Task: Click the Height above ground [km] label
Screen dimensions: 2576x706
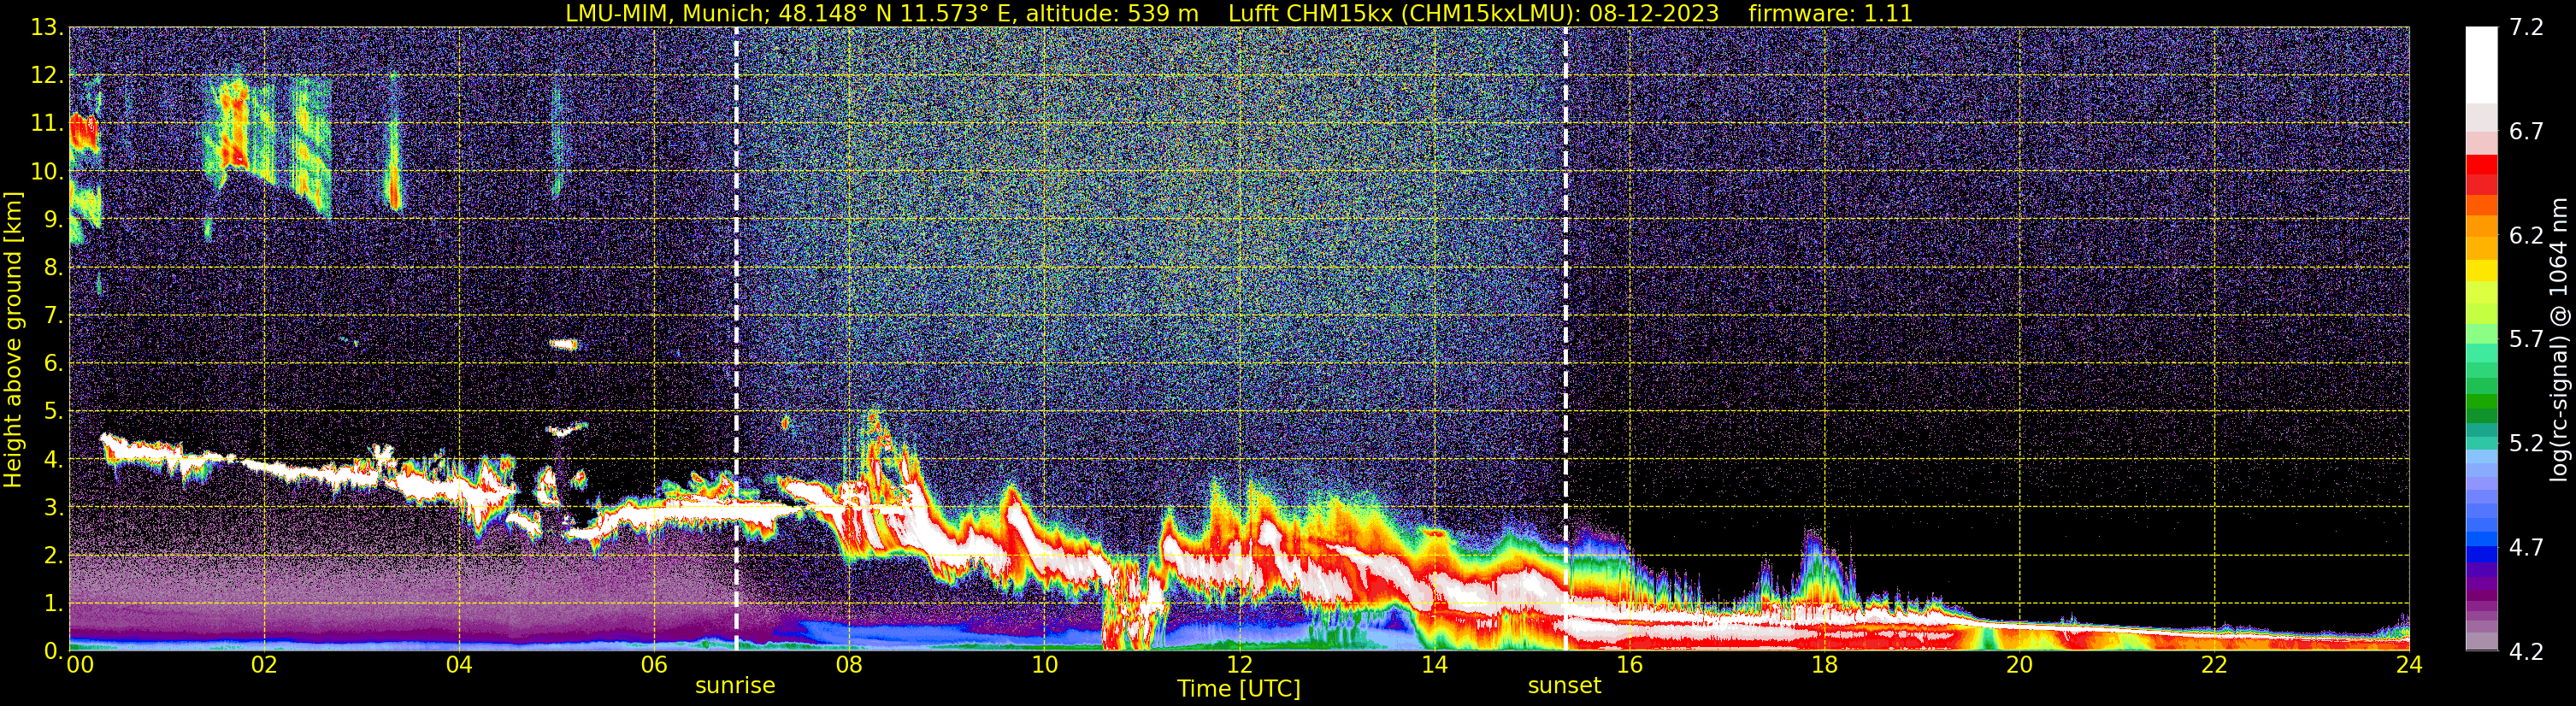Action: pyautogui.click(x=13, y=340)
